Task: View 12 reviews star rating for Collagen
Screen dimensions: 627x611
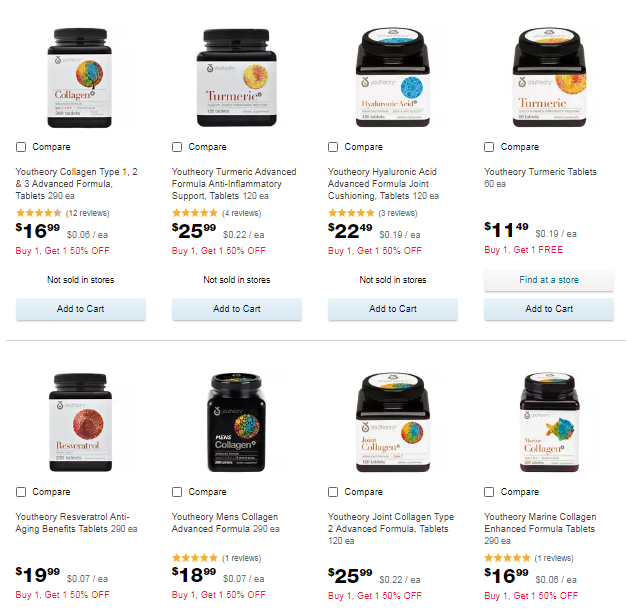Action: coord(62,213)
